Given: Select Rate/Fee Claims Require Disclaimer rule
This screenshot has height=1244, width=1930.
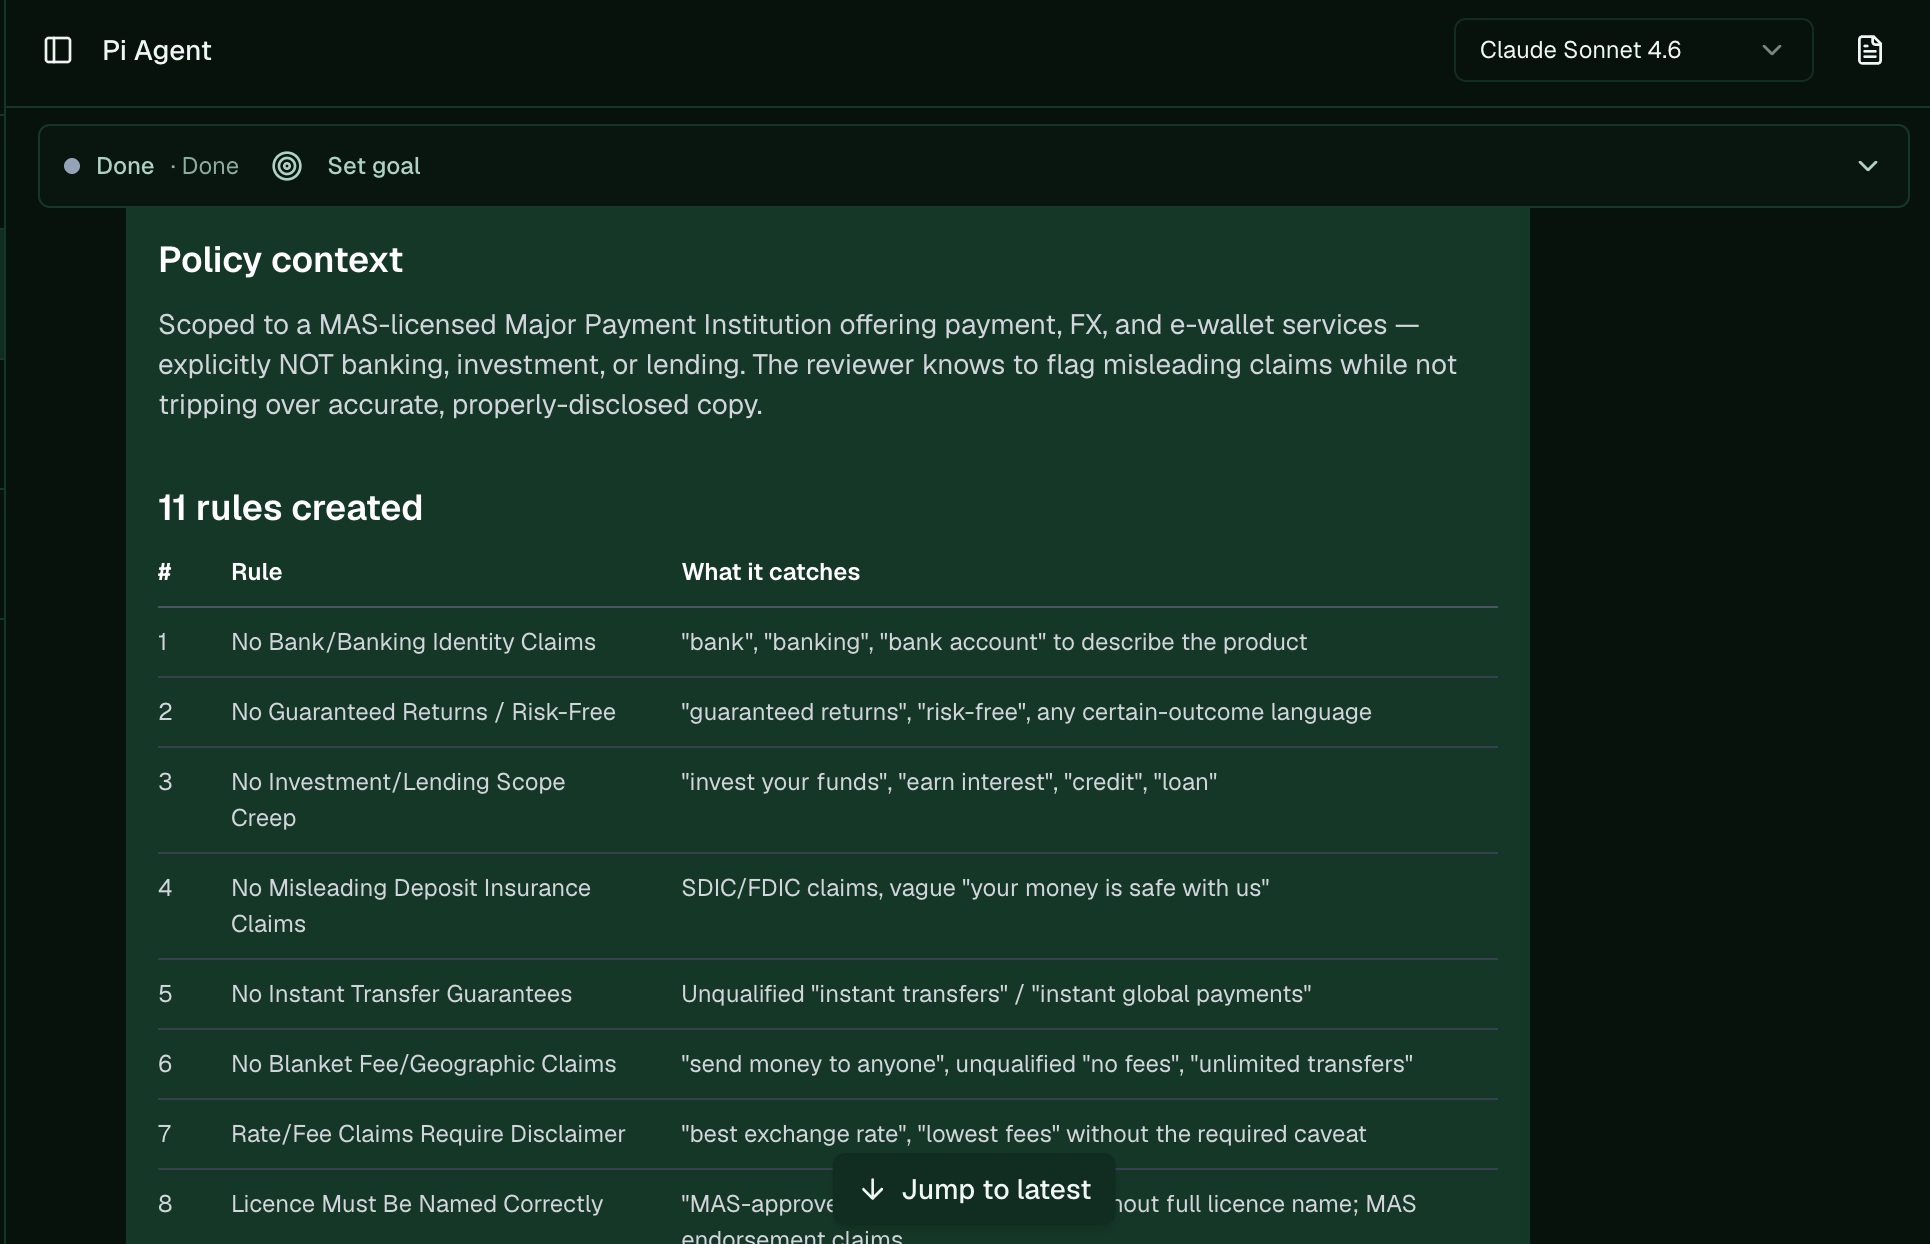Looking at the screenshot, I should click(428, 1134).
